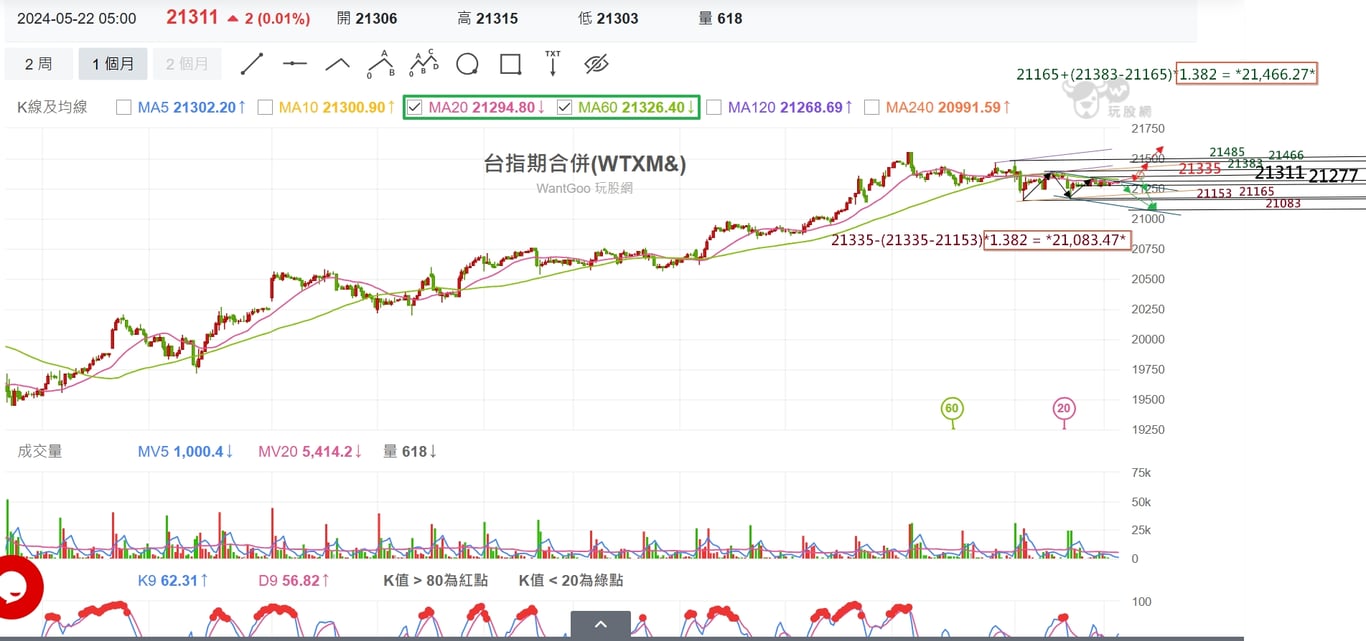Click the 量 618 header volume value
The image size is (1366, 641).
tap(720, 18)
